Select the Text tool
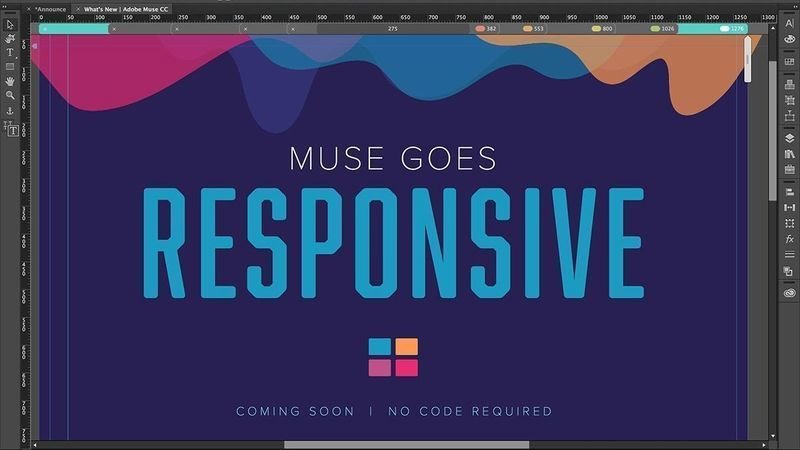 coord(10,53)
